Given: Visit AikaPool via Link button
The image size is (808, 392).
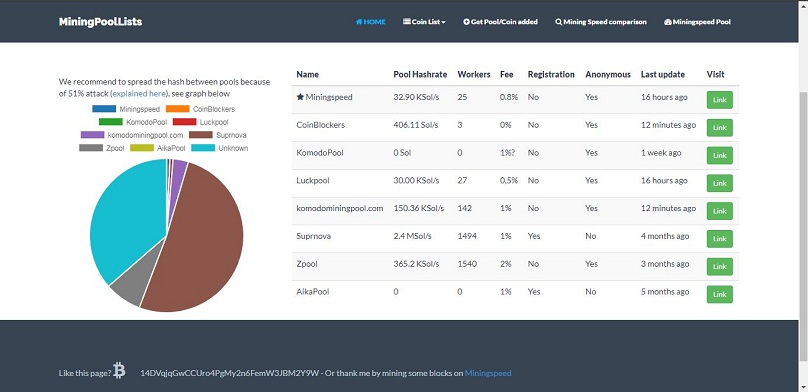Looking at the screenshot, I should coord(719,295).
